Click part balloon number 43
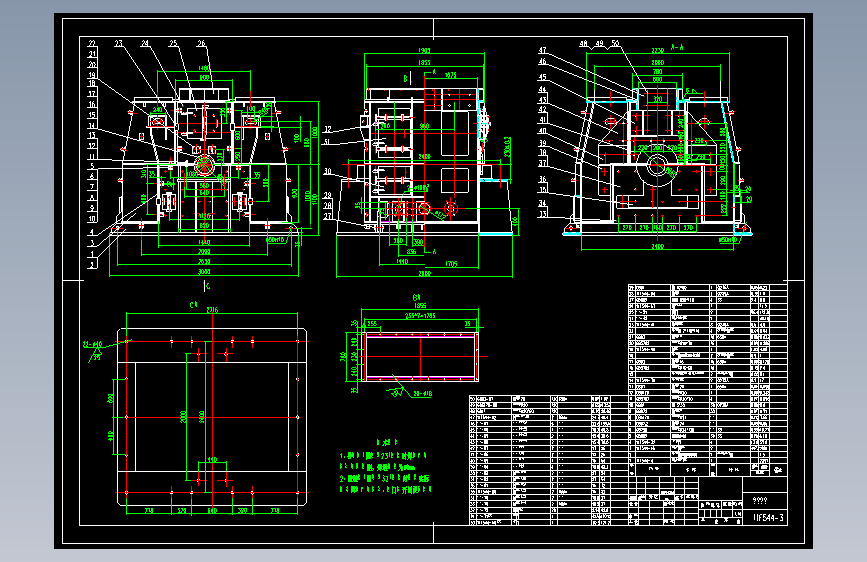 [542, 100]
